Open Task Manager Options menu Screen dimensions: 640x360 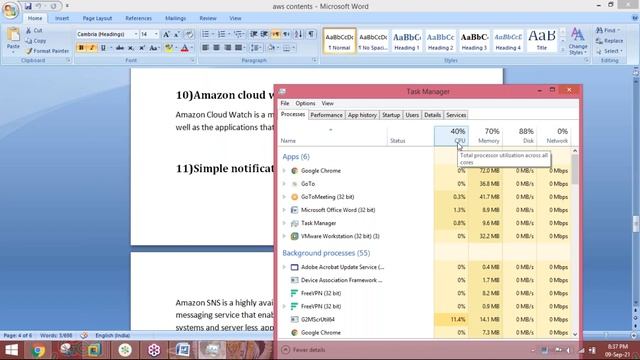tap(305, 103)
